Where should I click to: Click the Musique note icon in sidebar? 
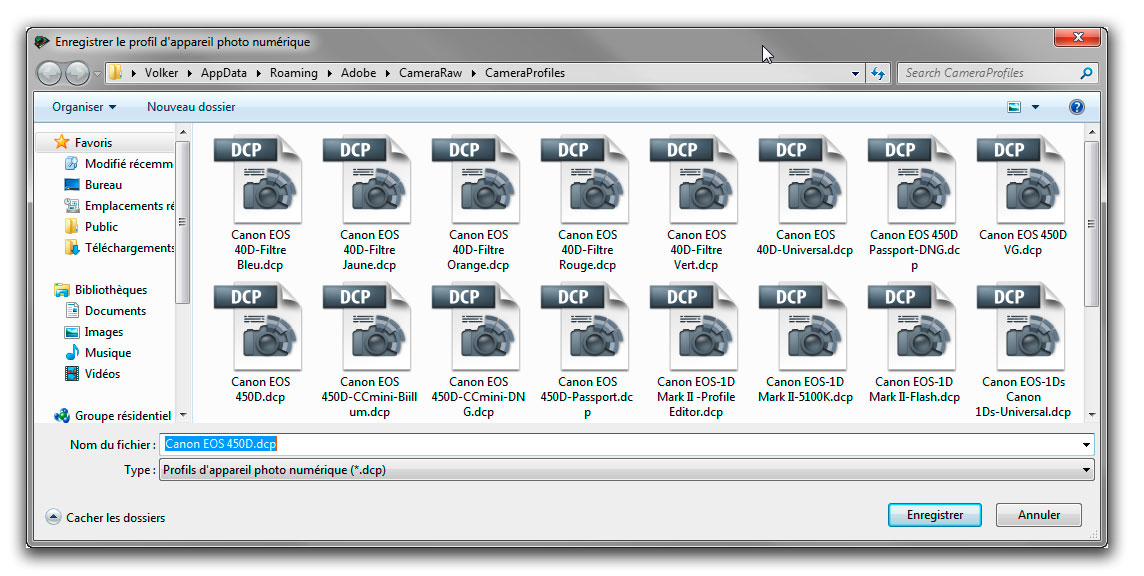click(x=72, y=353)
